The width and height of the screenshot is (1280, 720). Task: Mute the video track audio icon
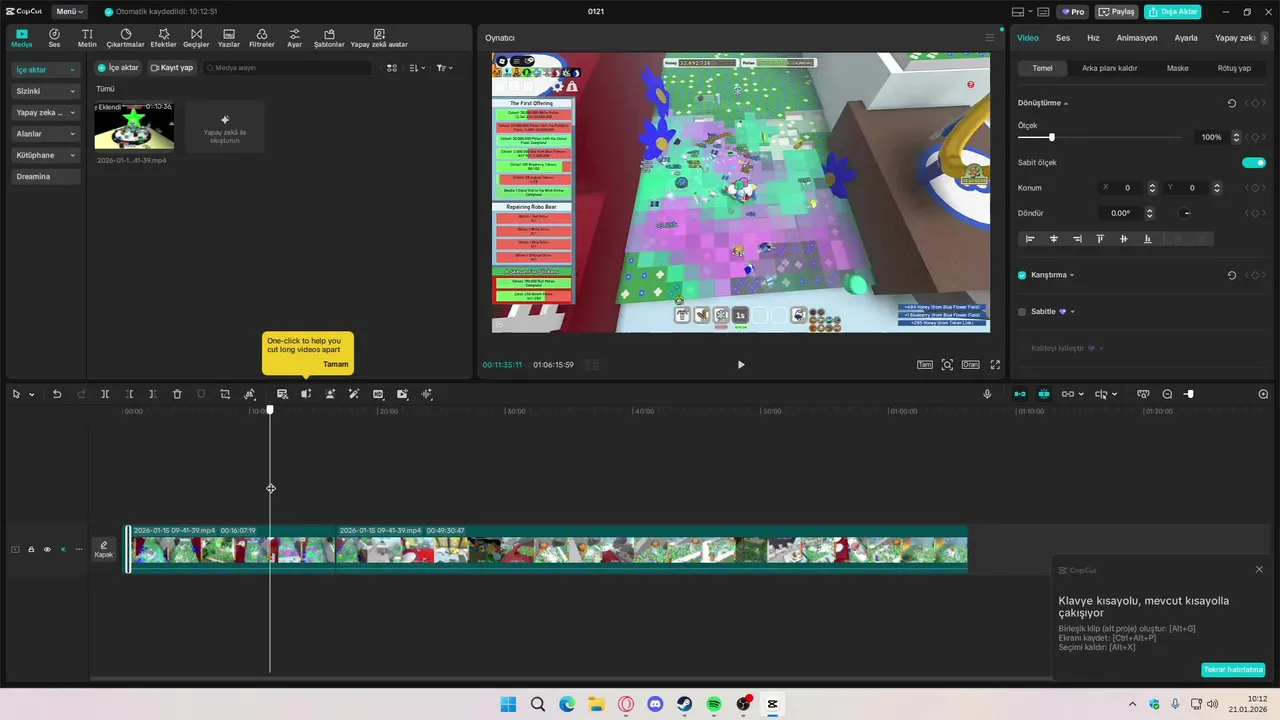coord(63,549)
